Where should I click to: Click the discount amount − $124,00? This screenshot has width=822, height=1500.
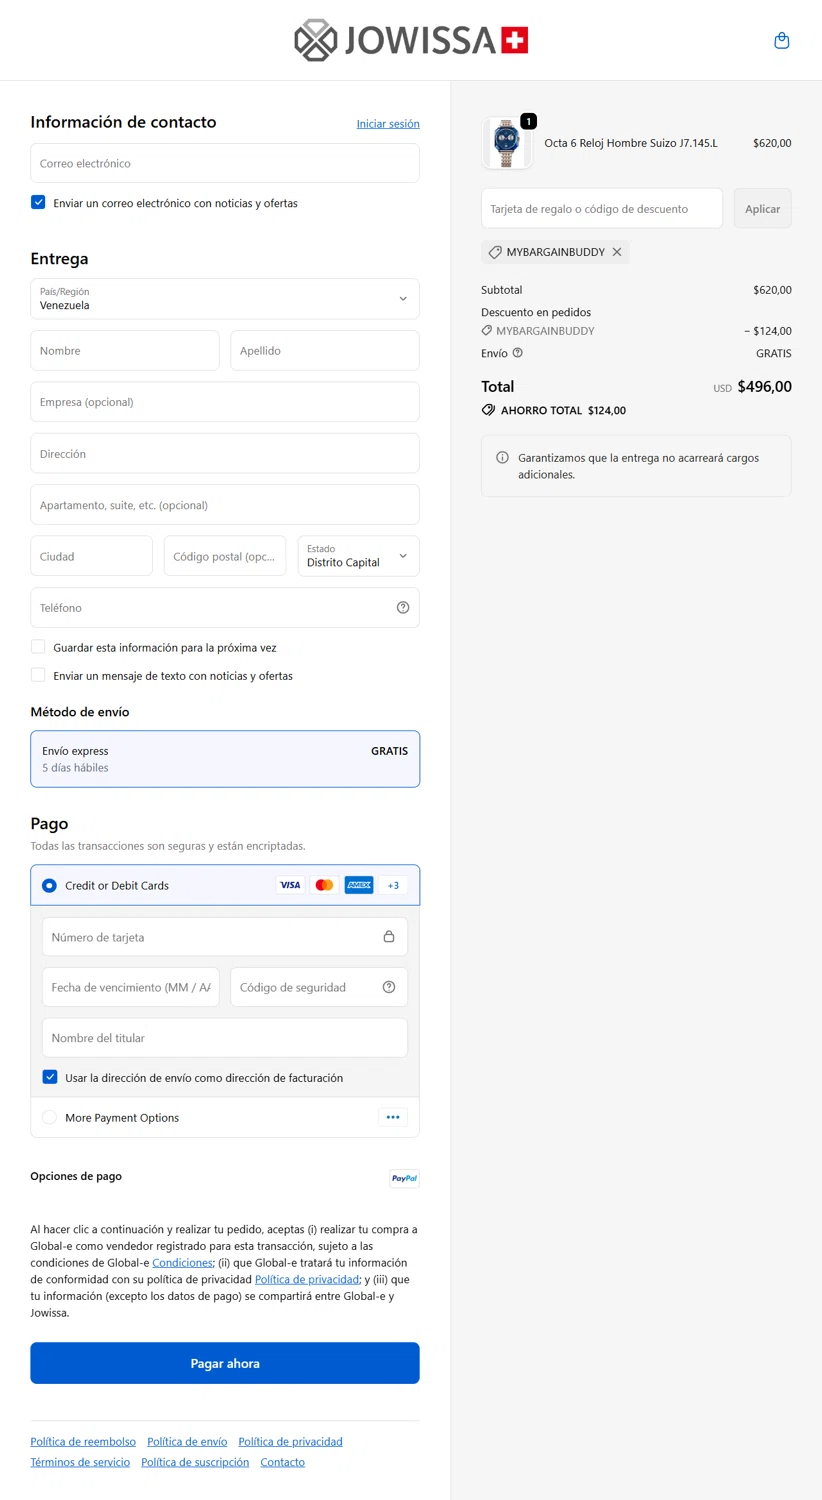tap(768, 331)
